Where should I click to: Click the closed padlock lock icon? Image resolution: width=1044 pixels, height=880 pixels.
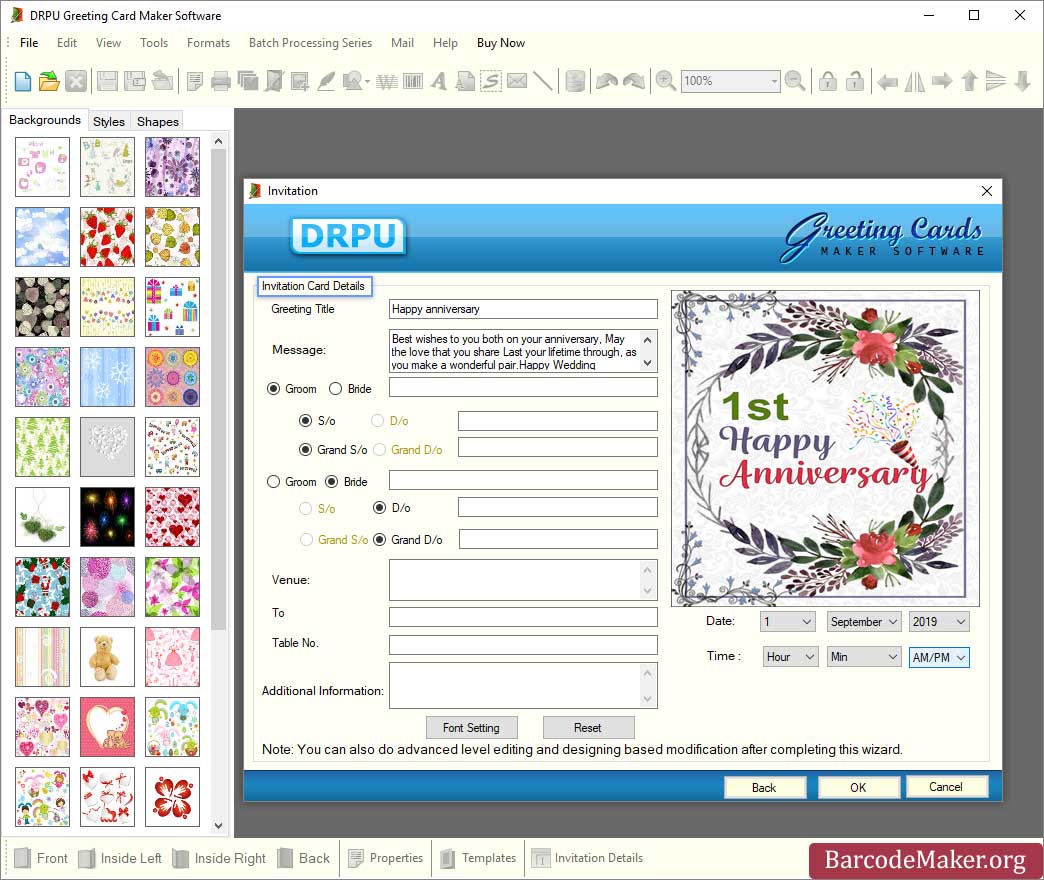click(x=827, y=82)
